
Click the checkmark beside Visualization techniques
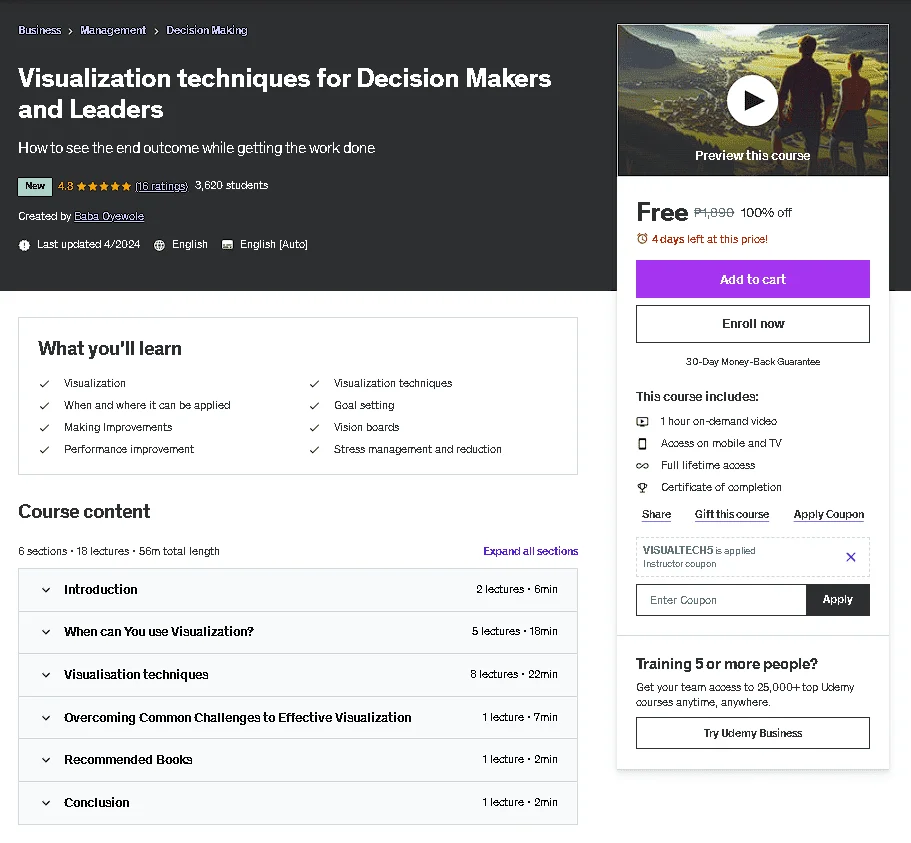[x=314, y=384]
